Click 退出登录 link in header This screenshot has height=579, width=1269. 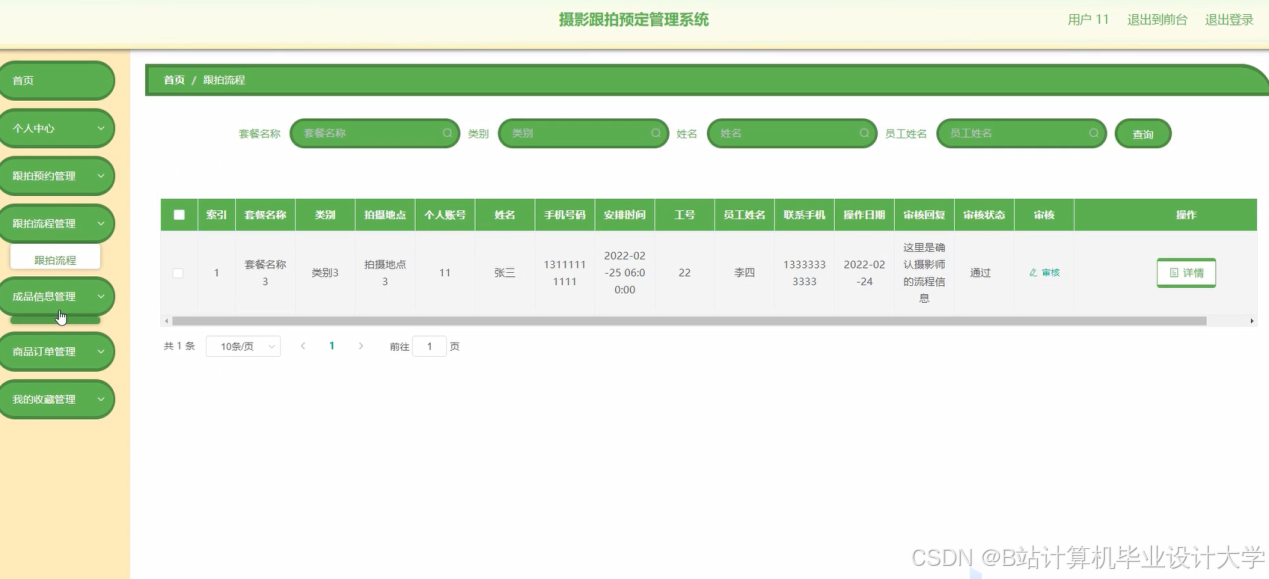tap(1229, 19)
